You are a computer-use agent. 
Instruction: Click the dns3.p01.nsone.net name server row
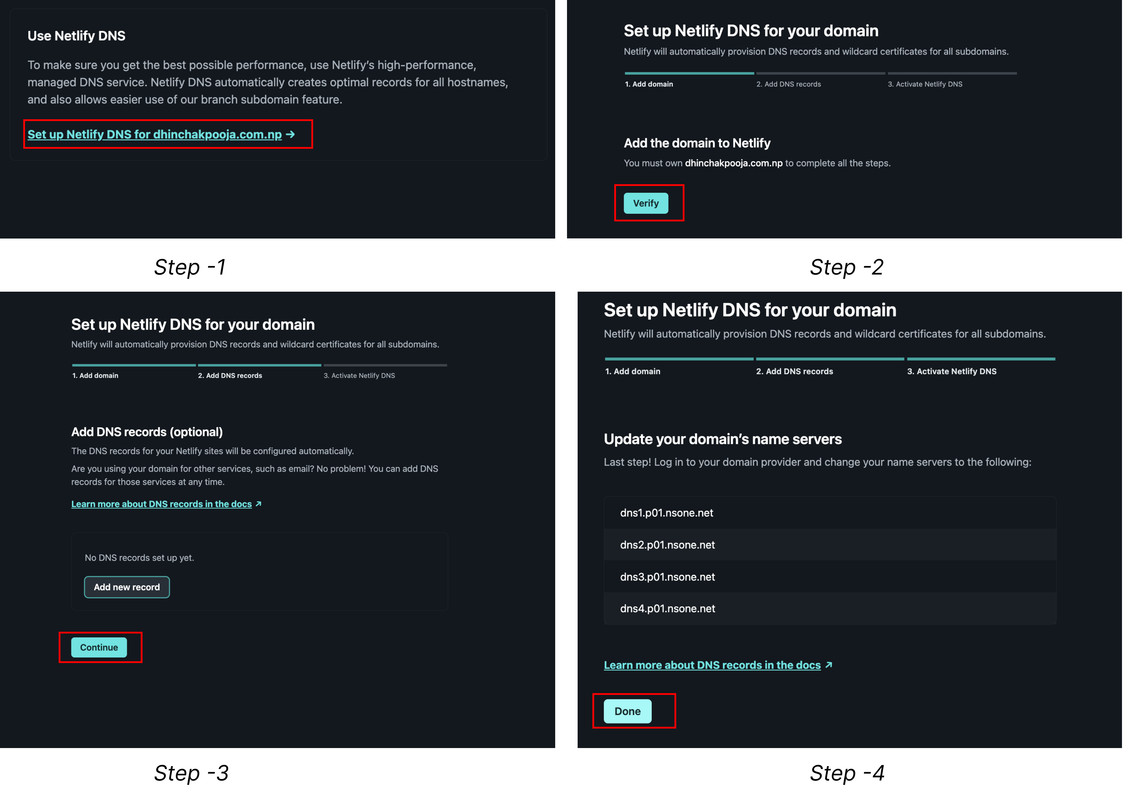[x=830, y=576]
